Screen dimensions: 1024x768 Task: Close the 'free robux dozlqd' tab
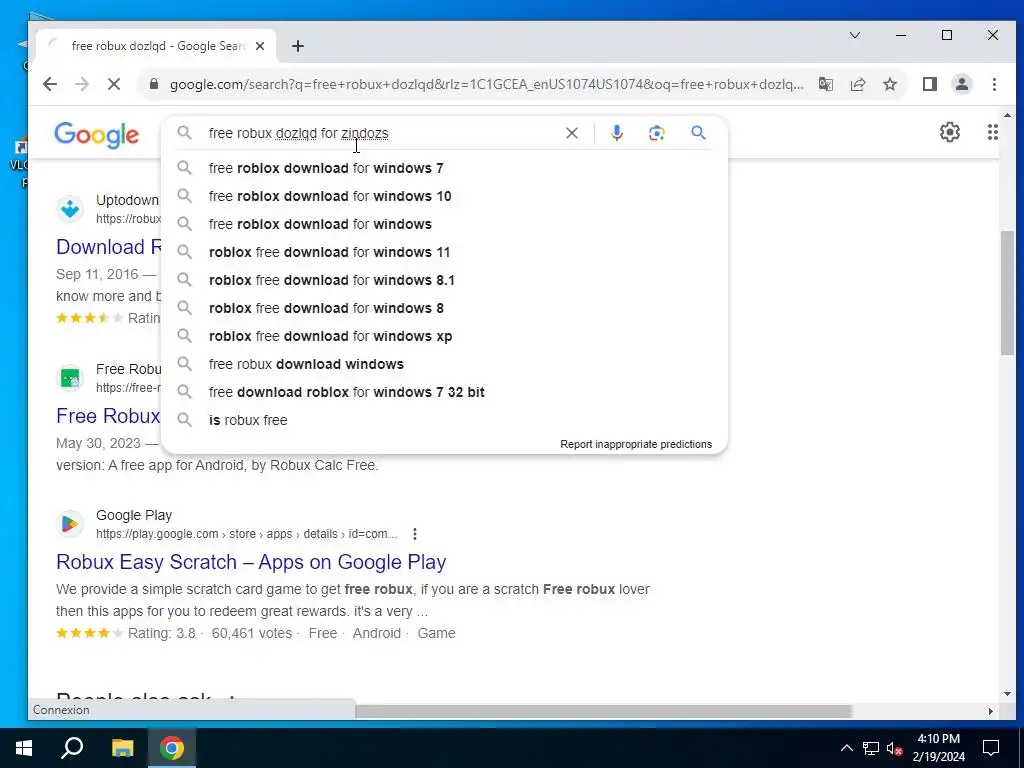click(x=260, y=46)
